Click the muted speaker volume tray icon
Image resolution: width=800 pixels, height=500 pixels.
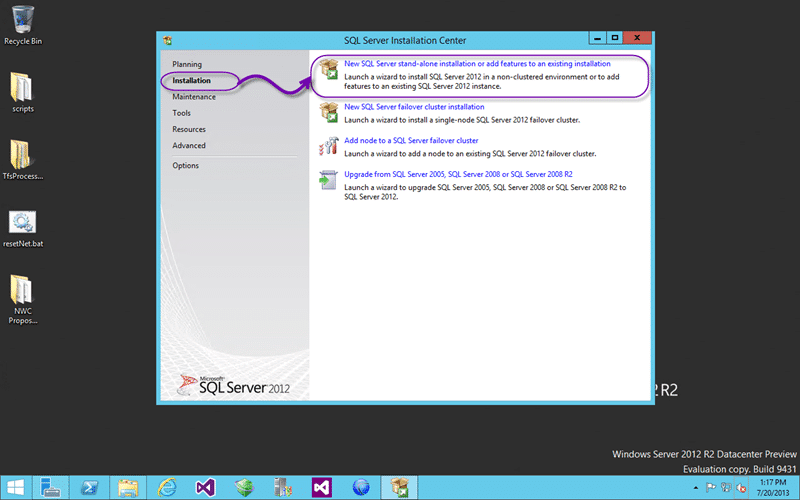[741, 488]
